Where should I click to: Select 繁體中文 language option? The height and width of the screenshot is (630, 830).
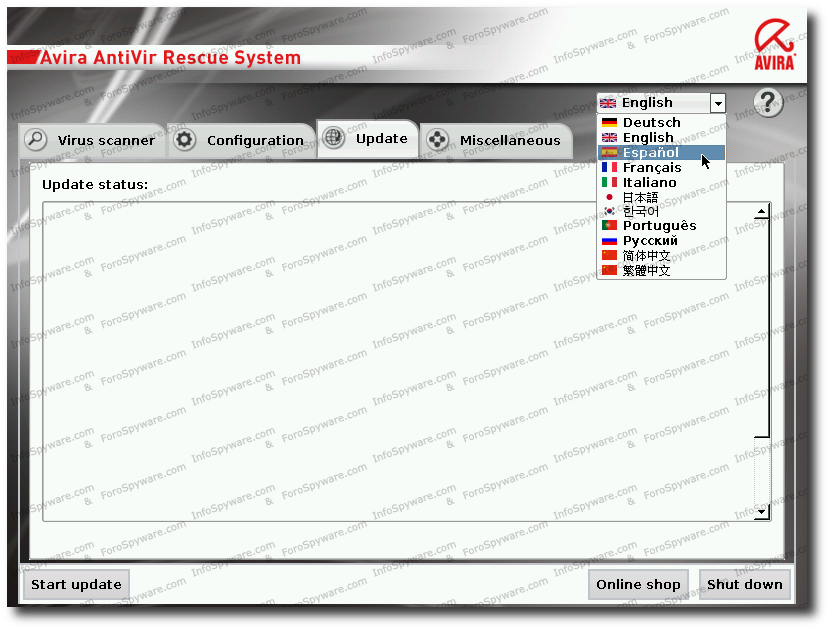point(662,270)
